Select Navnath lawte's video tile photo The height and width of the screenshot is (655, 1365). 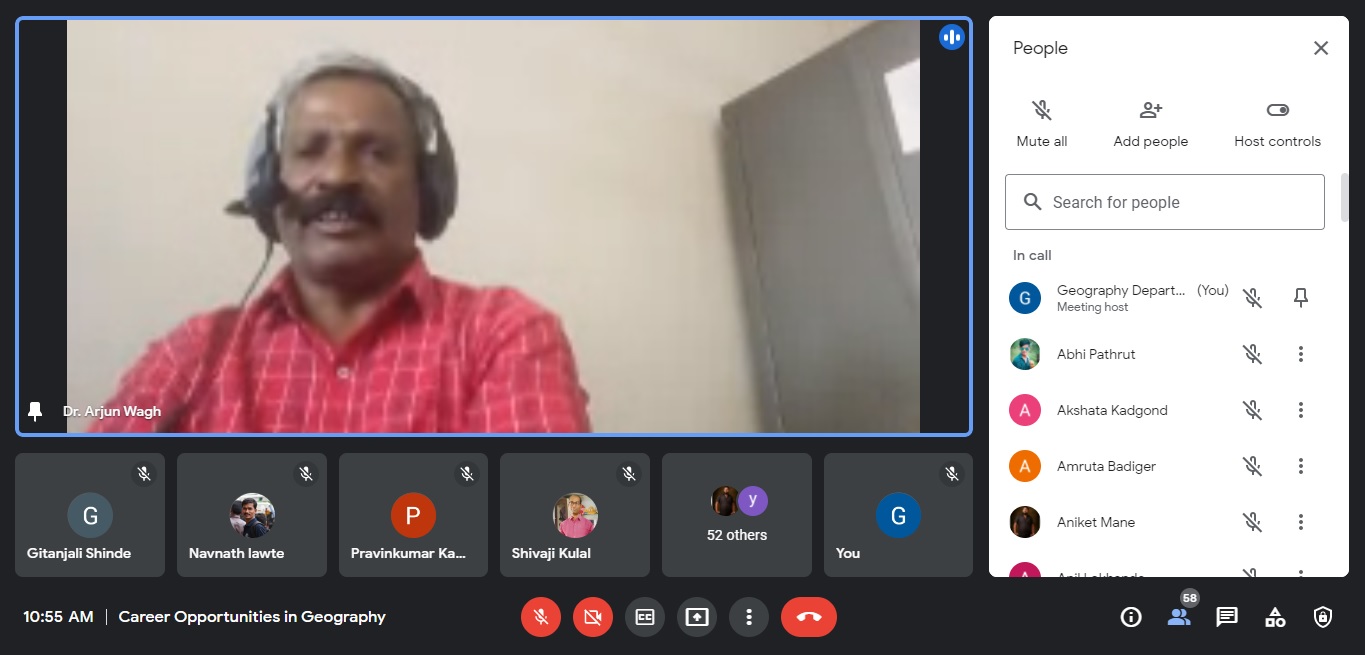pos(252,516)
